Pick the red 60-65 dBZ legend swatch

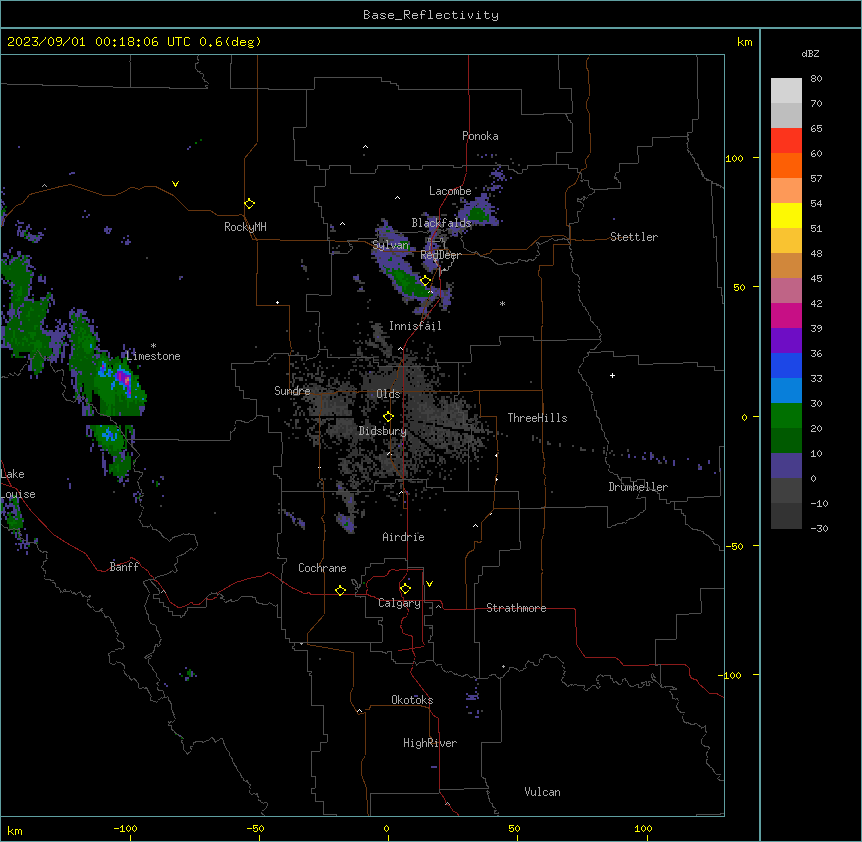pyautogui.click(x=786, y=141)
